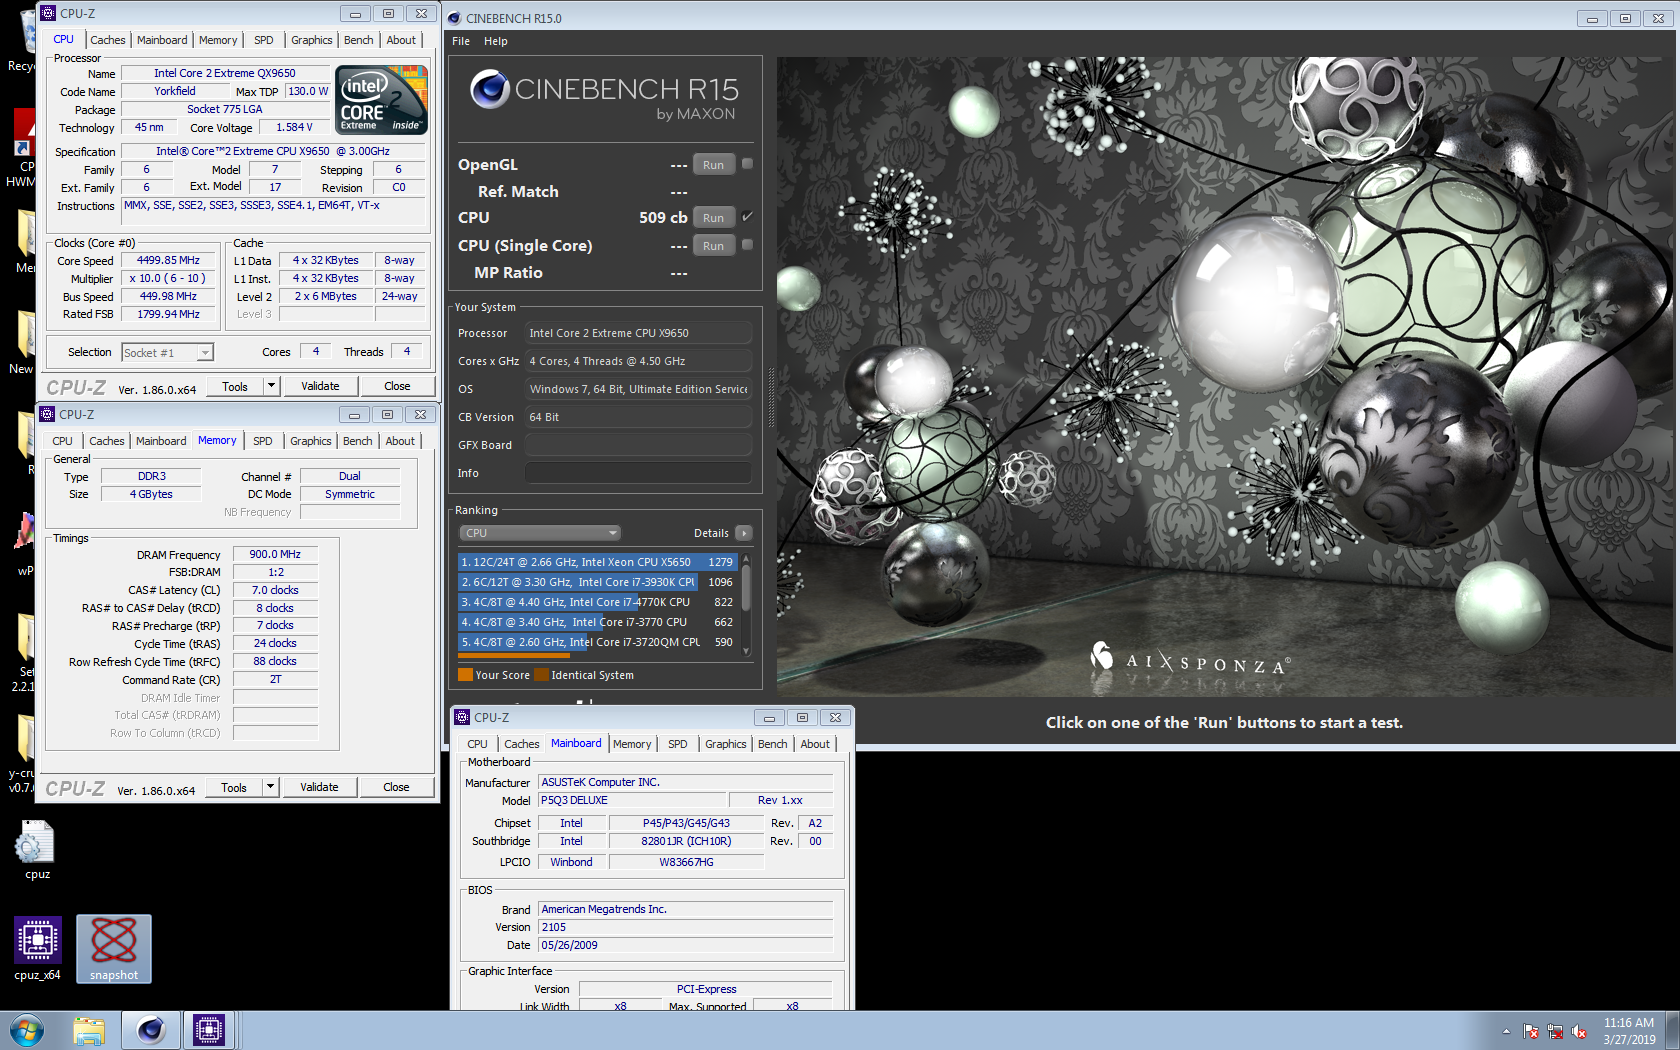Run the OpenGL benchmark

(713, 165)
